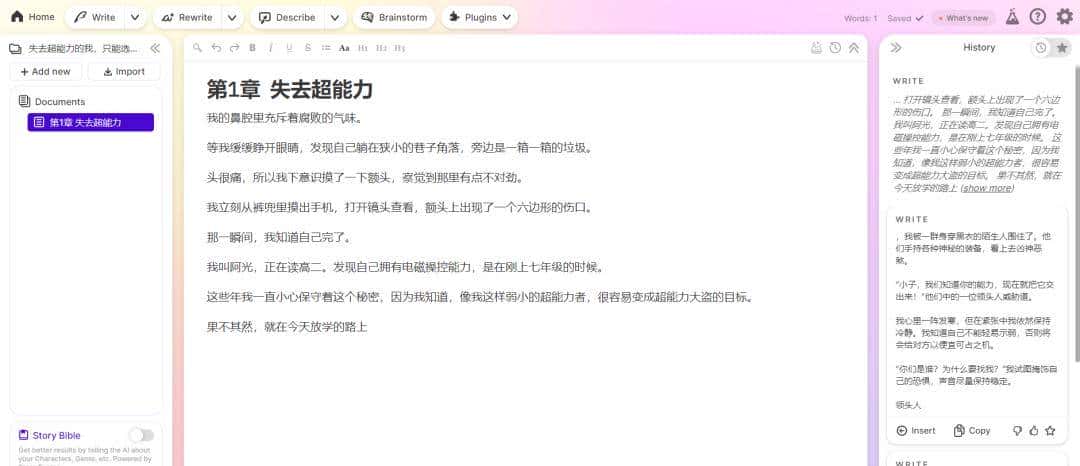Click the project folder icon
Viewport: 1080px width, 466px height.
tap(14, 49)
